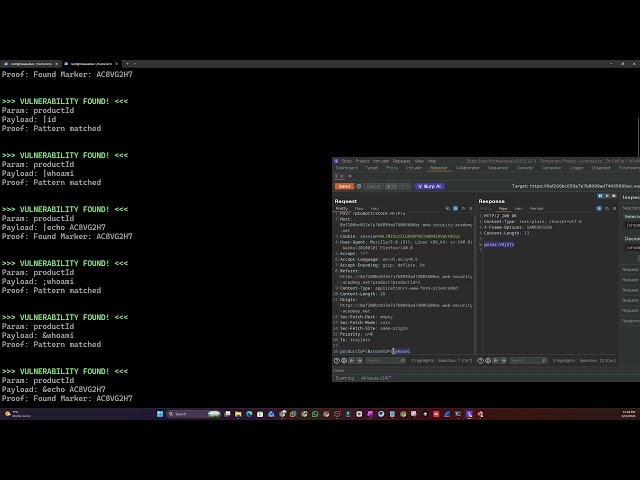This screenshot has width=640, height=480.
Task: Open Windows Start menu
Action: 160,414
